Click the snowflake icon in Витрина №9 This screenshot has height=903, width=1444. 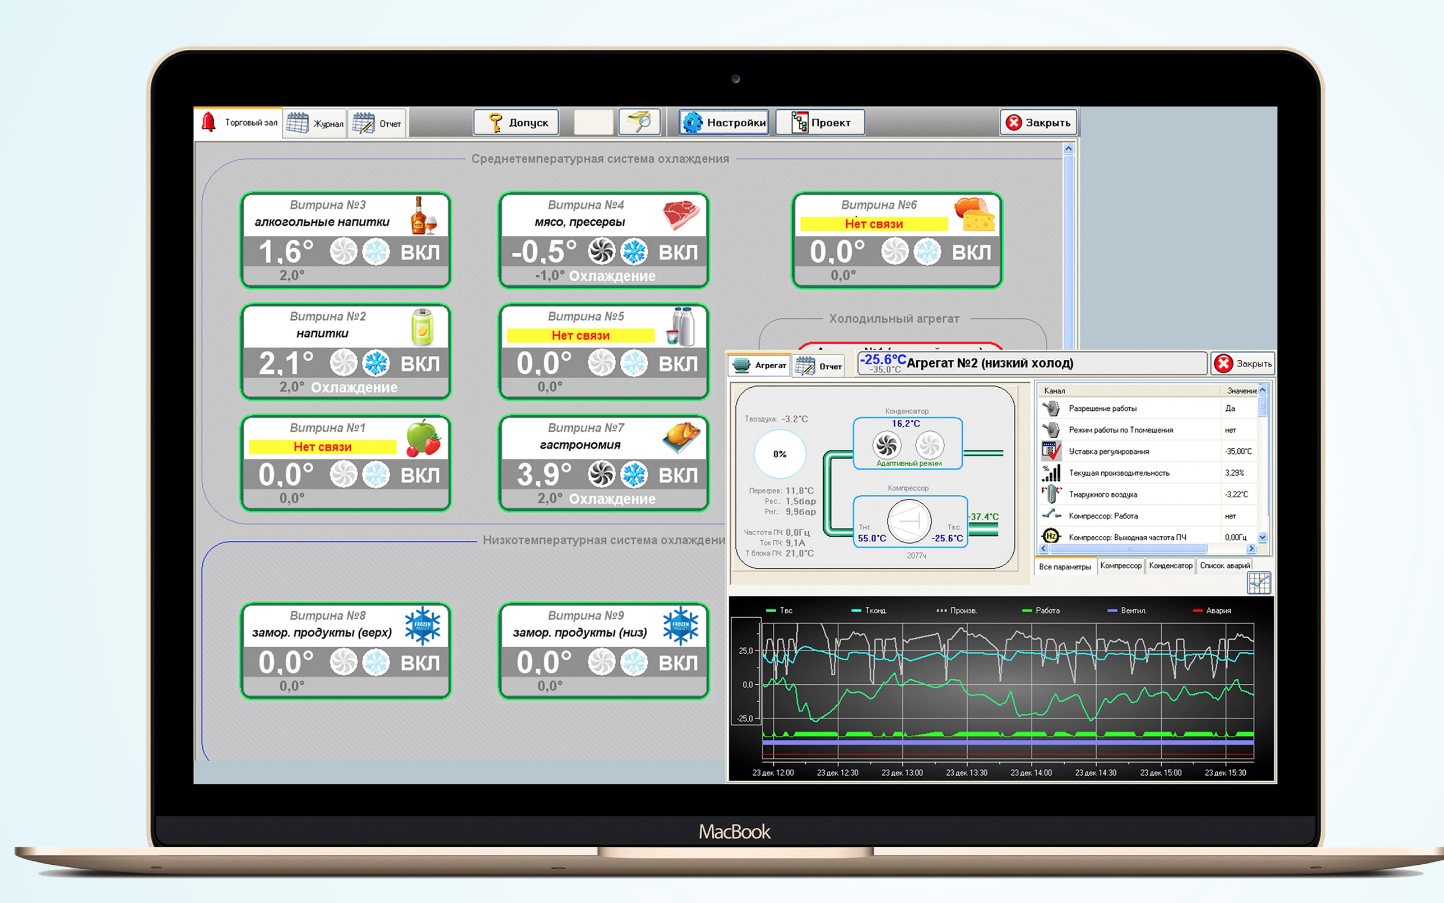(x=634, y=662)
